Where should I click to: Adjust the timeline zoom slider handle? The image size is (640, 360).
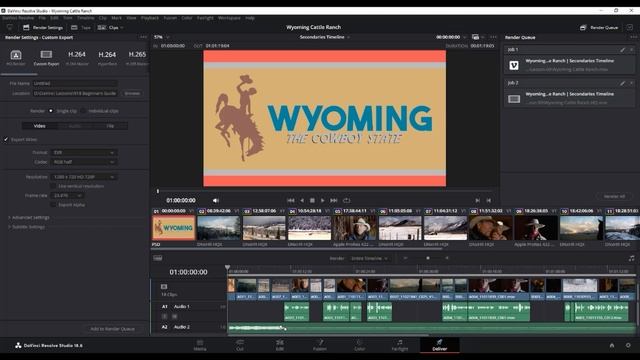tap(428, 258)
